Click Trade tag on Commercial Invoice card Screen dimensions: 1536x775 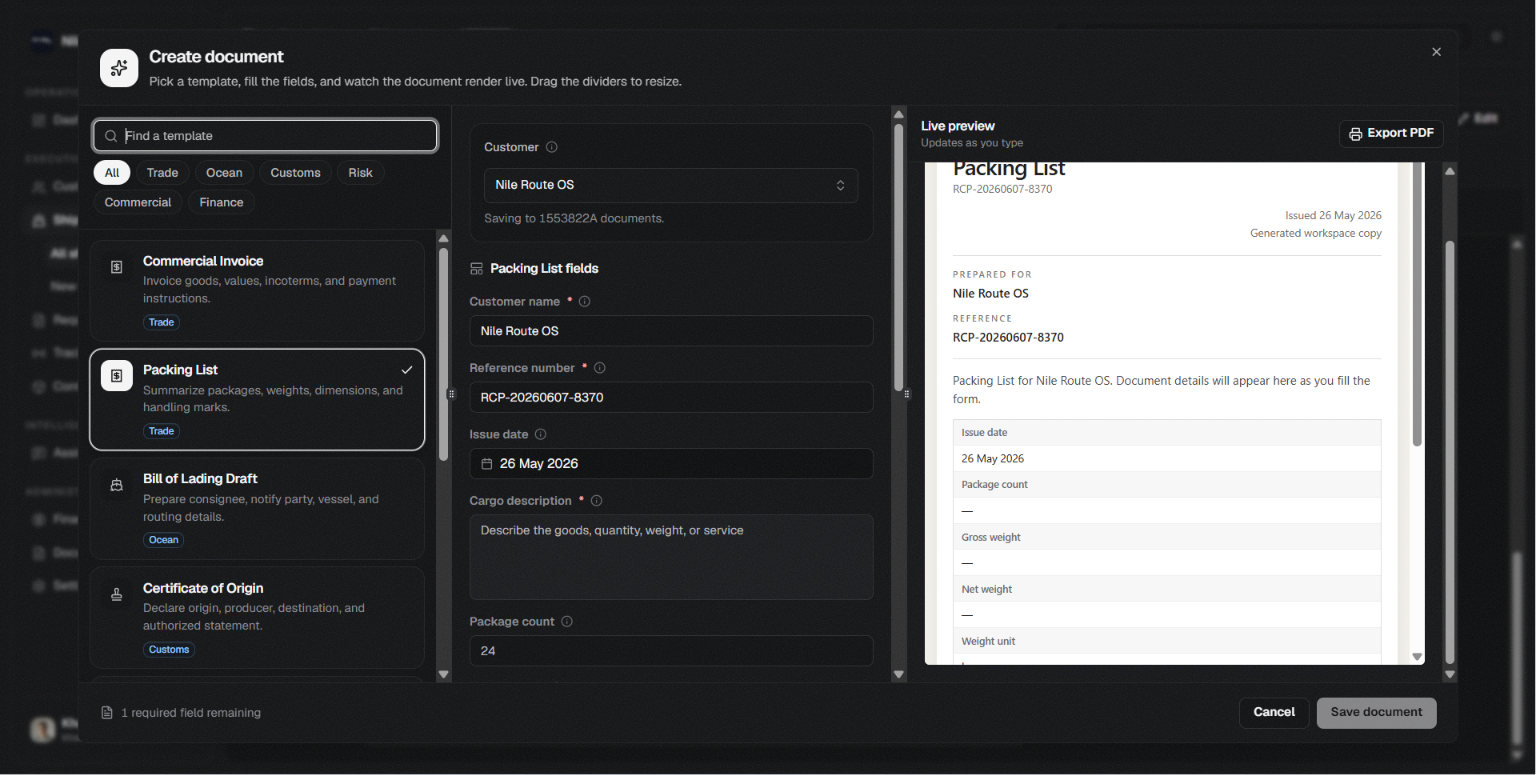[161, 322]
